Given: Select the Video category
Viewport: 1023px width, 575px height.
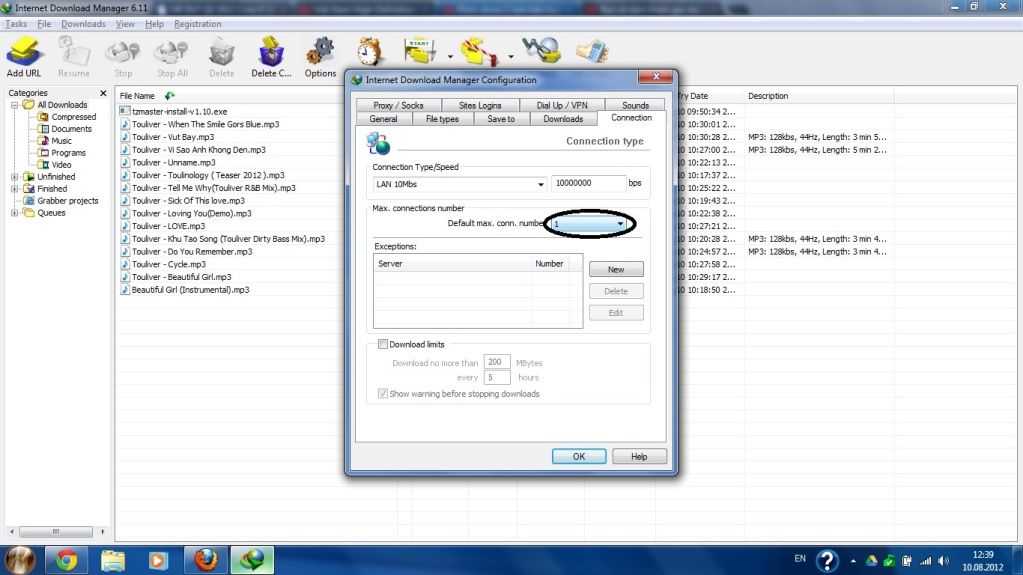Looking at the screenshot, I should pos(61,164).
